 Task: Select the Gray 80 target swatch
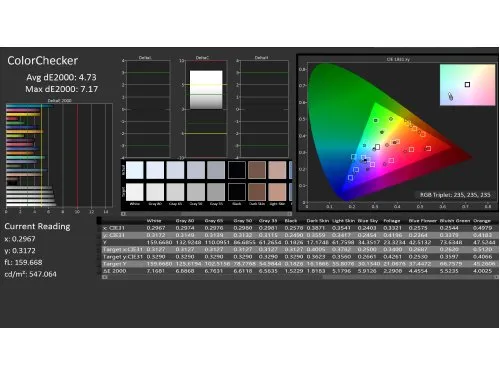tap(155, 192)
